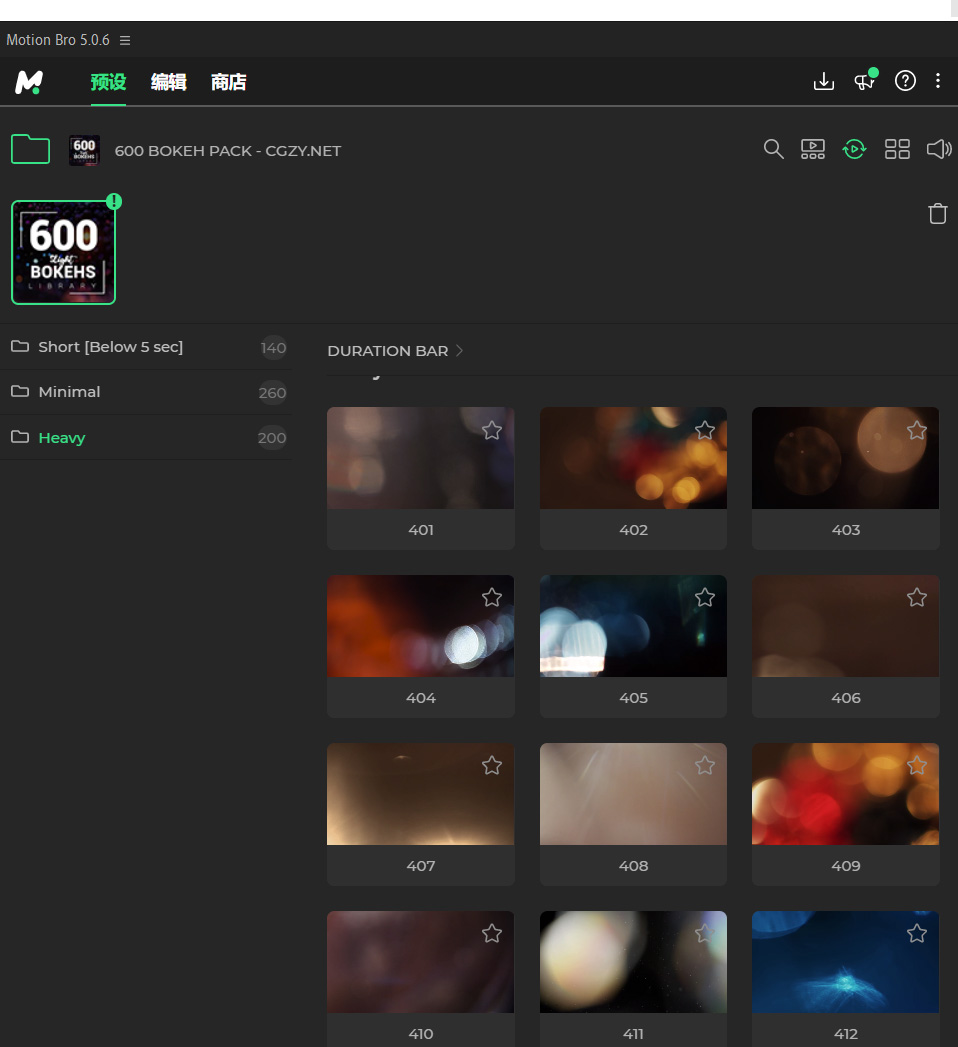Click the search magnifier icon
The height and width of the screenshot is (1047, 958).
pos(773,149)
